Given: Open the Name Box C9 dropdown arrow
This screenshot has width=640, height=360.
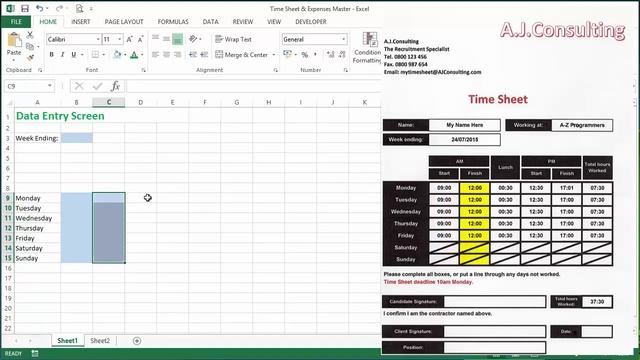Looking at the screenshot, I should point(49,86).
